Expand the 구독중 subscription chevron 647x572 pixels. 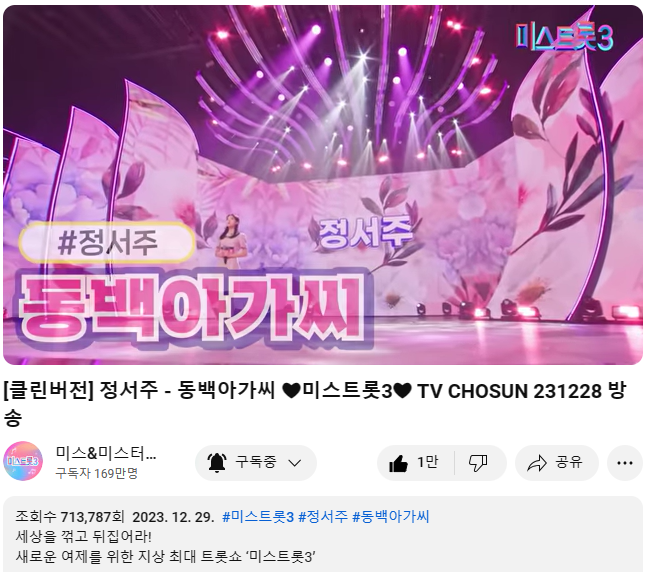[295, 463]
